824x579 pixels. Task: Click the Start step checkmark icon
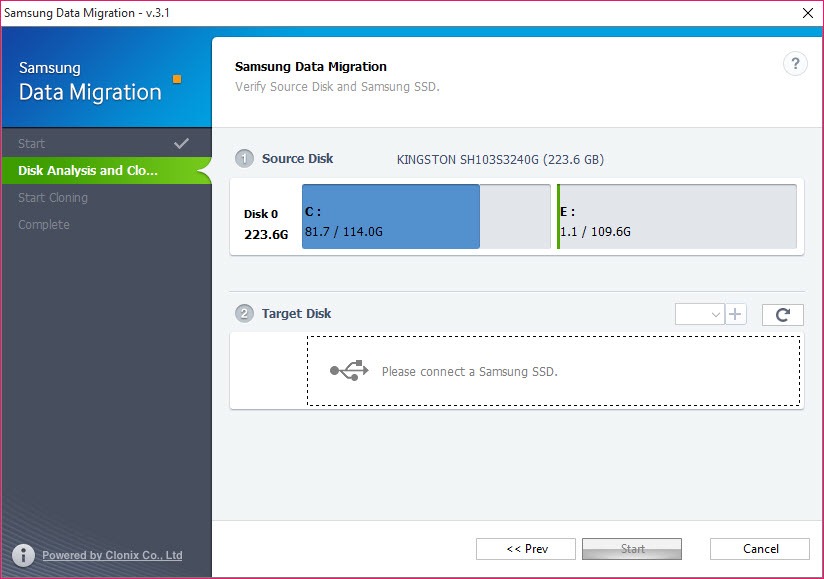click(x=181, y=143)
